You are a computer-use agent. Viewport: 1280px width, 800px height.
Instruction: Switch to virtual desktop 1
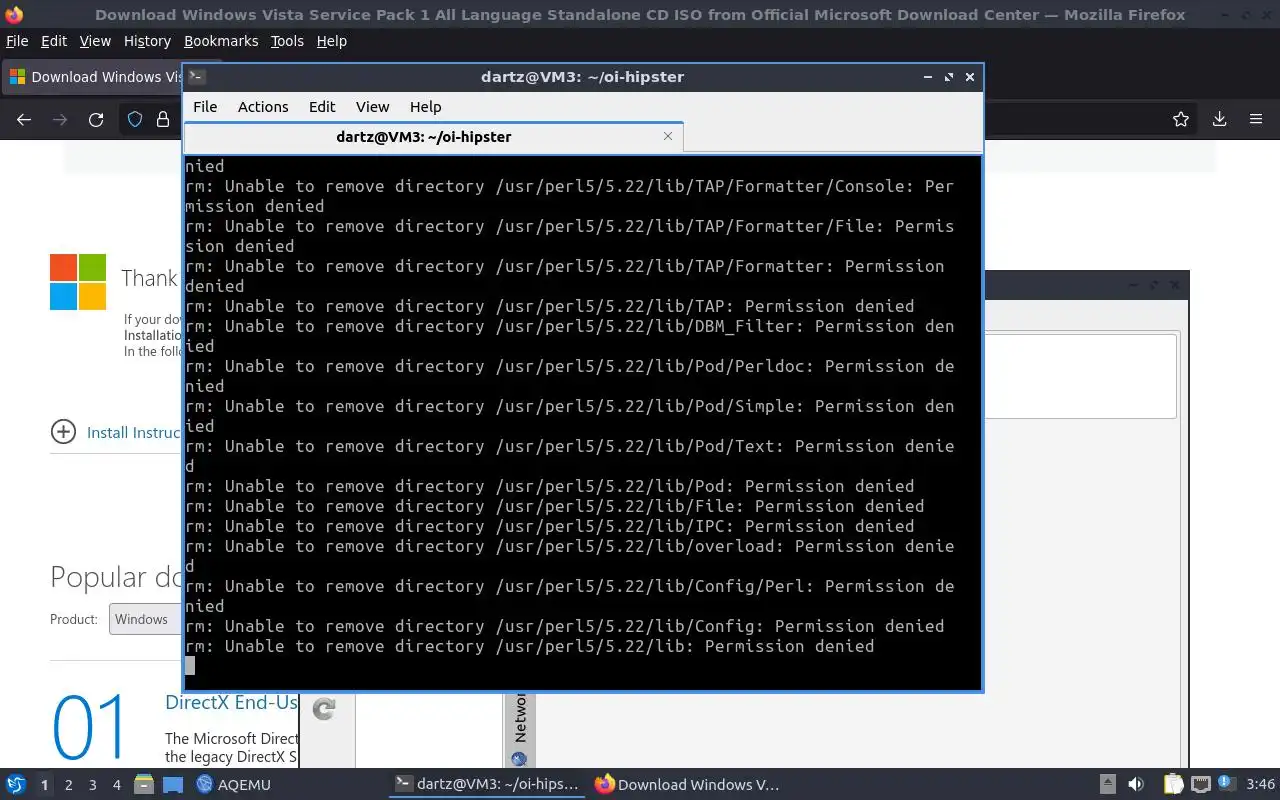(44, 784)
